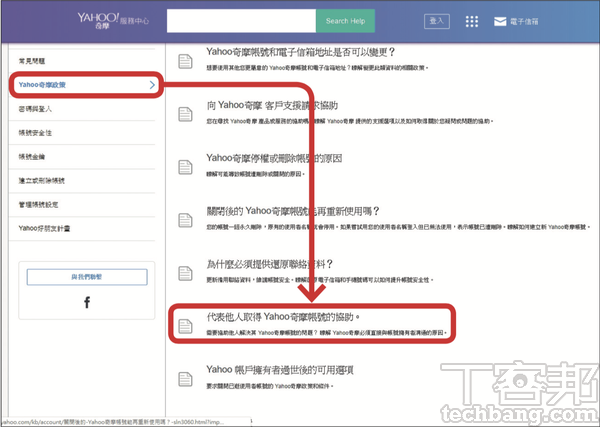600x427 pixels.
Task: Open 密碼與登入 sidebar category
Action: pyautogui.click(x=35, y=109)
